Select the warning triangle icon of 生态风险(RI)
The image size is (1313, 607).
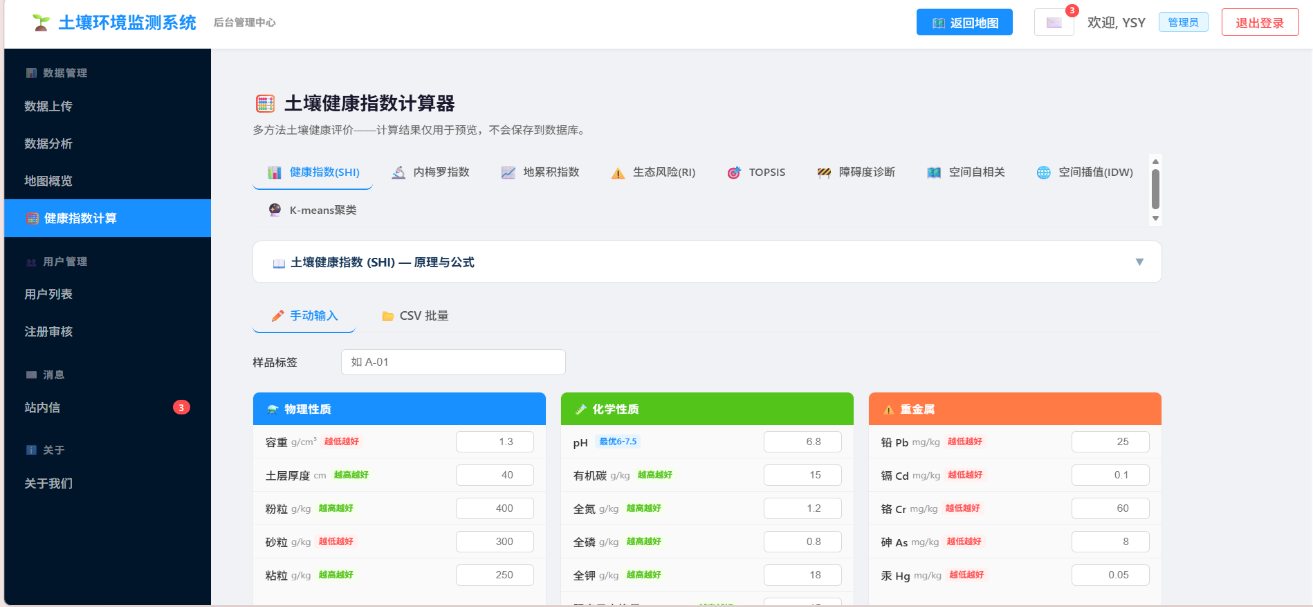click(x=618, y=172)
